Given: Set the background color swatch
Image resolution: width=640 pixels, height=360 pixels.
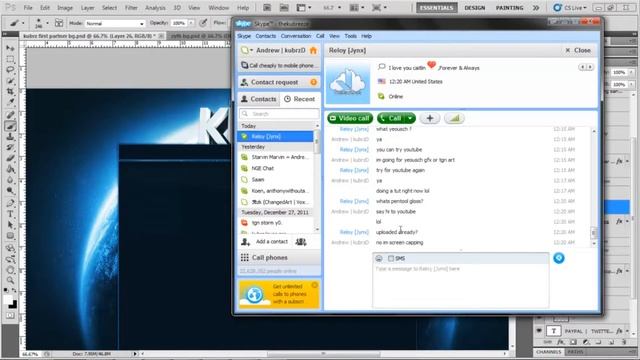Looking at the screenshot, I should coord(13,305).
